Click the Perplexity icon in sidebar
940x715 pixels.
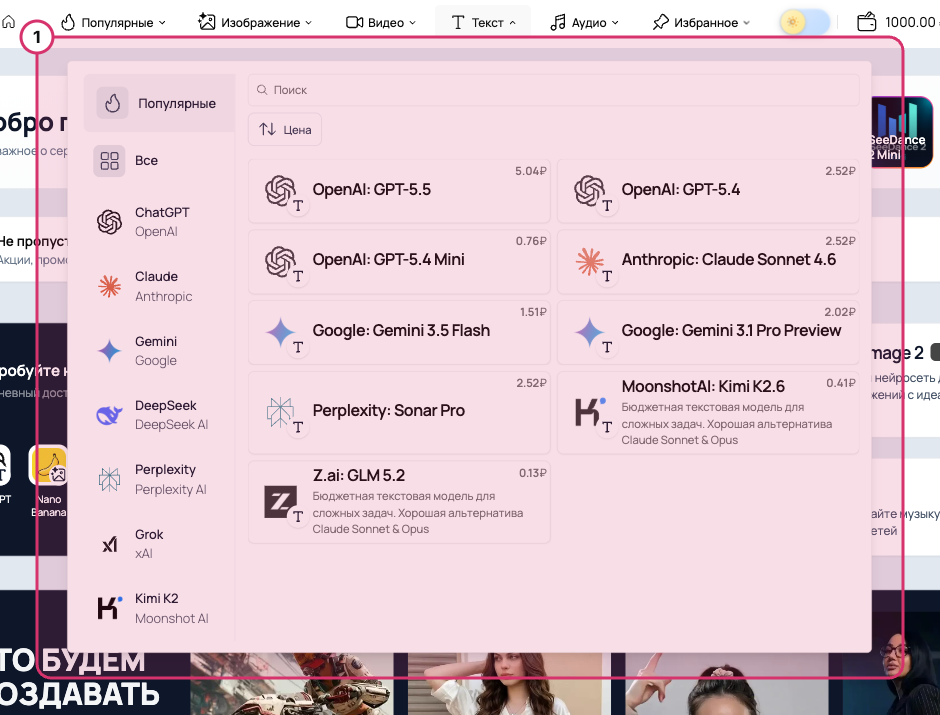[109, 479]
